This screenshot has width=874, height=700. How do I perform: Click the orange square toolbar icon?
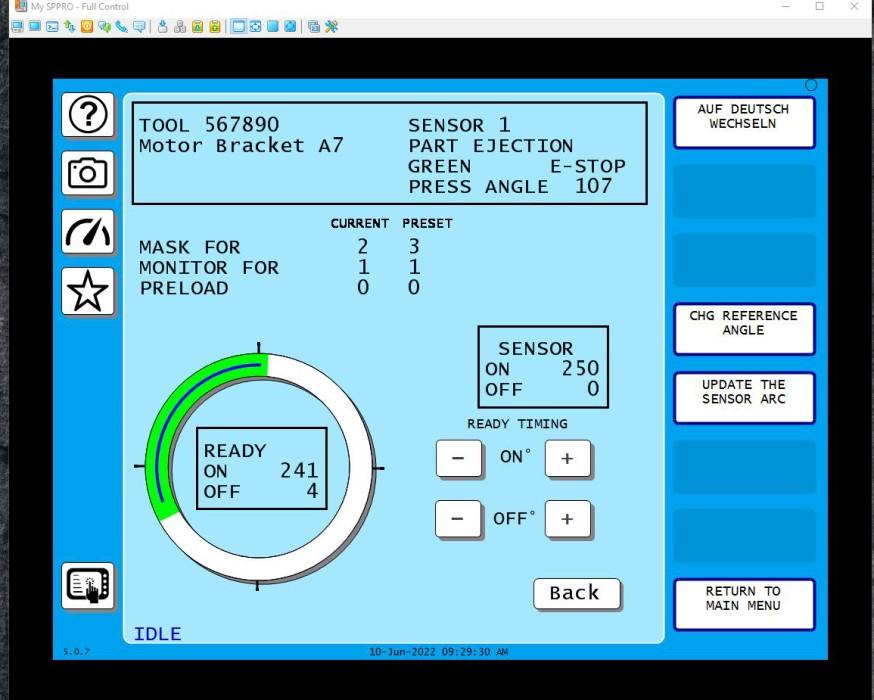pos(87,26)
